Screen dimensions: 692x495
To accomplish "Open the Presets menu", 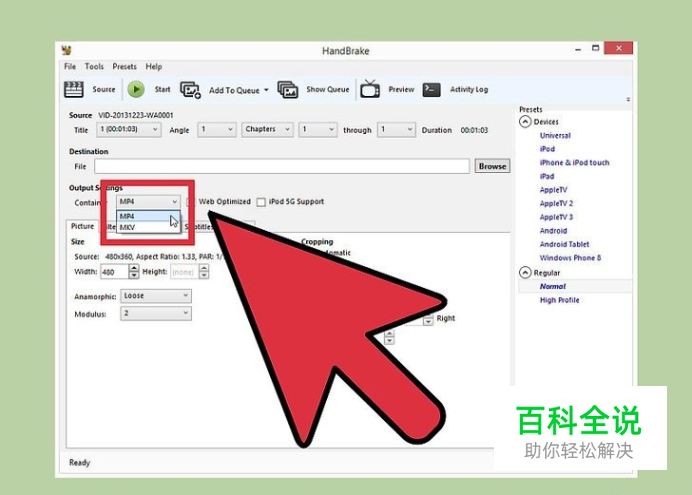I will click(124, 67).
